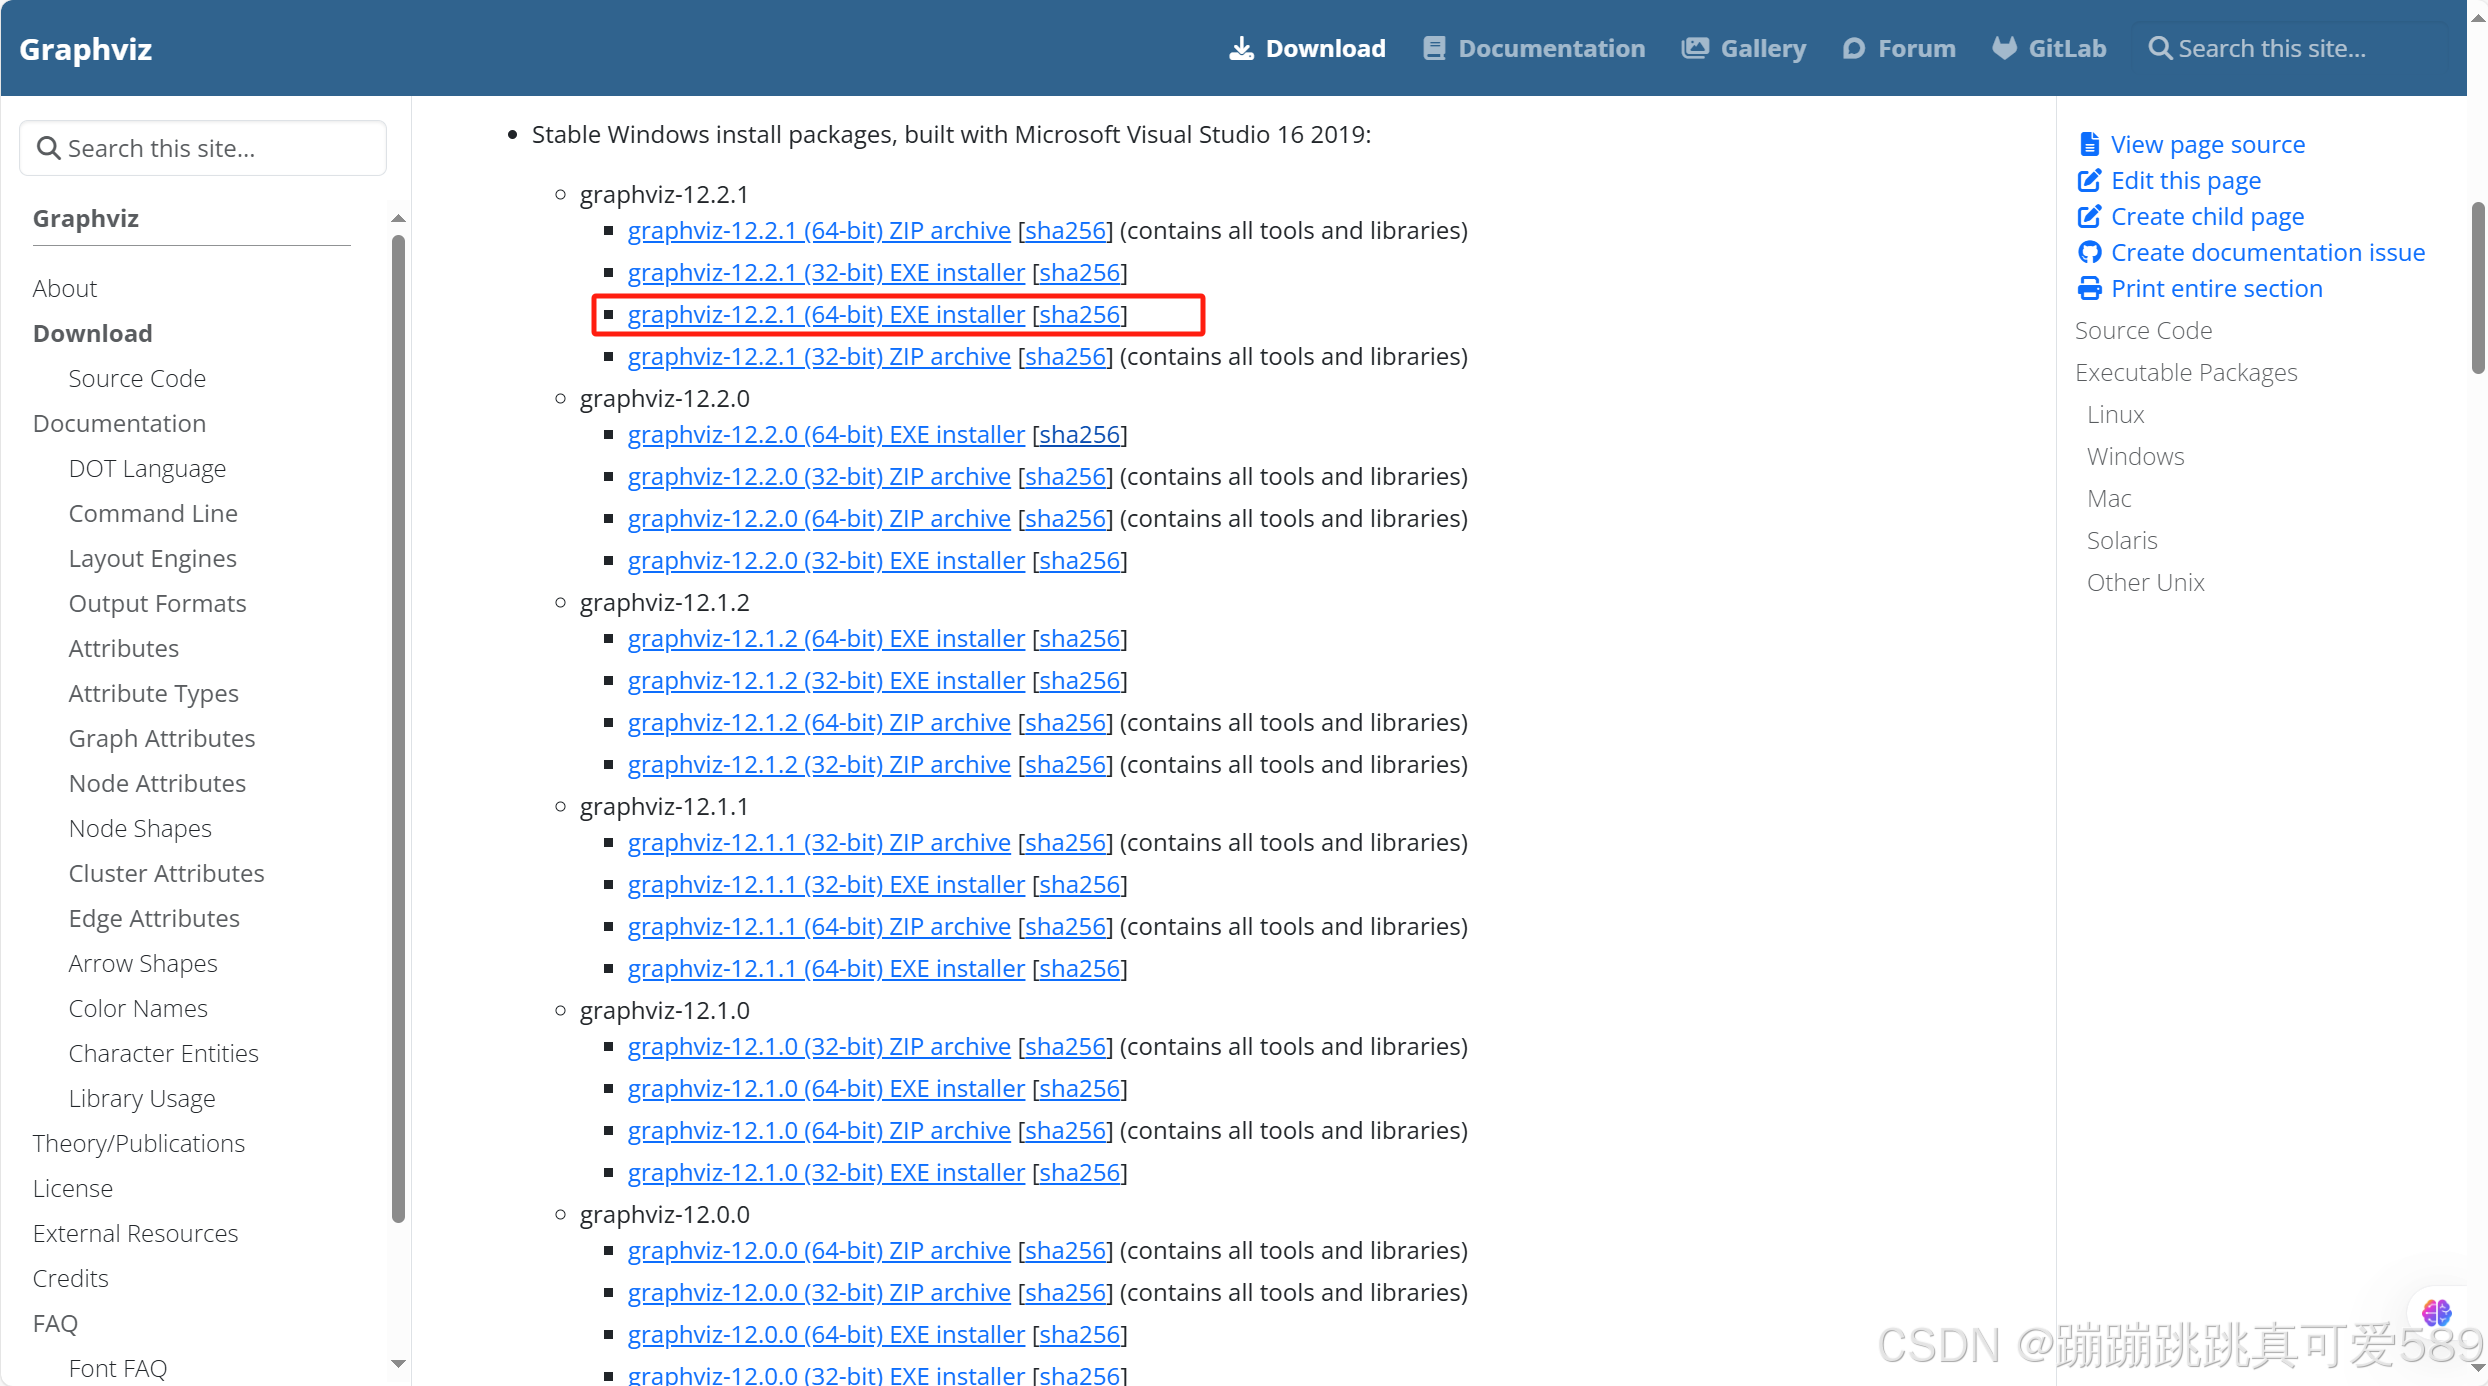2488x1386 pixels.
Task: Click the GitLab fox icon
Action: point(2004,49)
